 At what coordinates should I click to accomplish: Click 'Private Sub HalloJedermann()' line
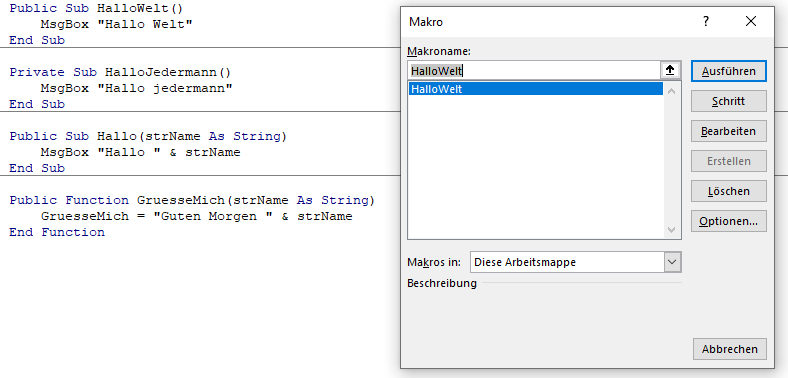click(x=120, y=72)
